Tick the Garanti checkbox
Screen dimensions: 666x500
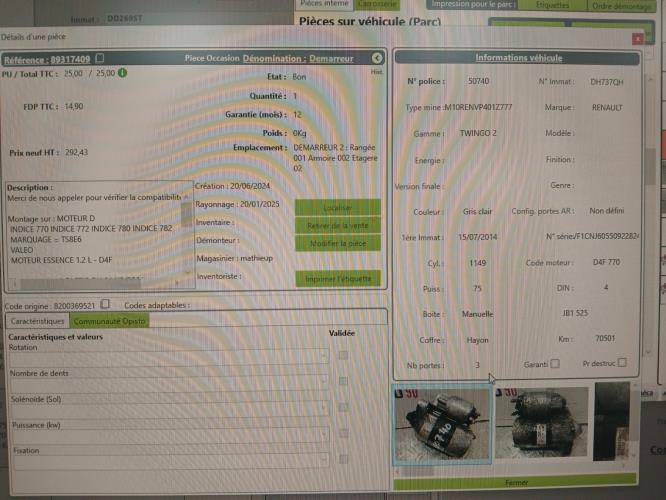(x=555, y=363)
